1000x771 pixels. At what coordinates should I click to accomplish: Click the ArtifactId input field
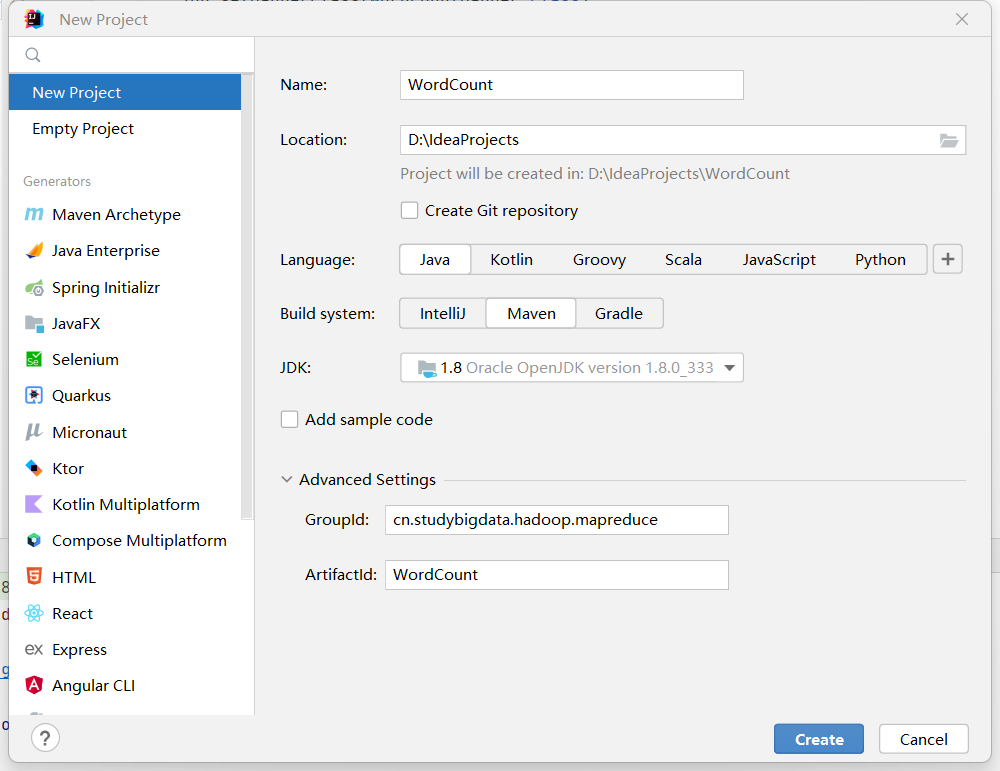(x=557, y=575)
